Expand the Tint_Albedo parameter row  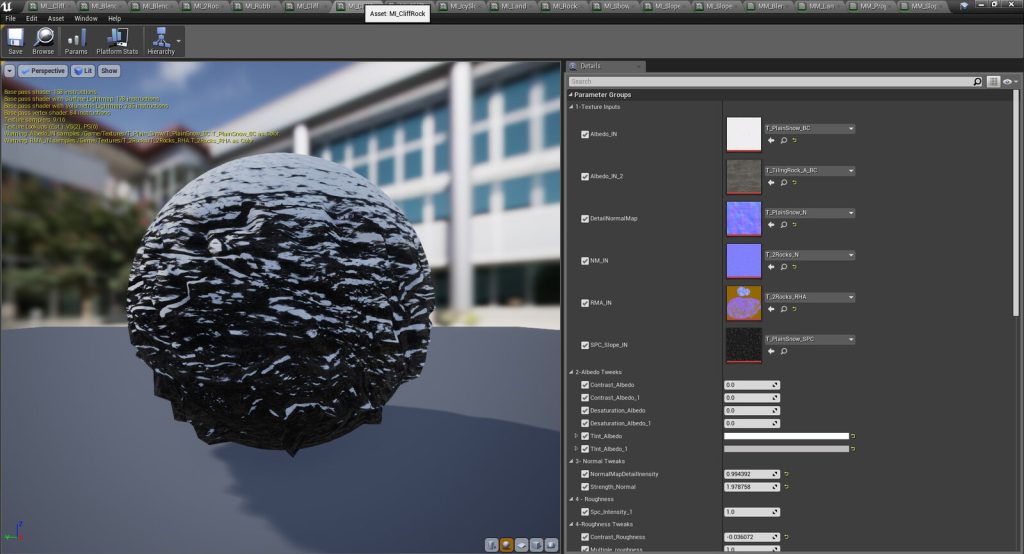pos(574,436)
